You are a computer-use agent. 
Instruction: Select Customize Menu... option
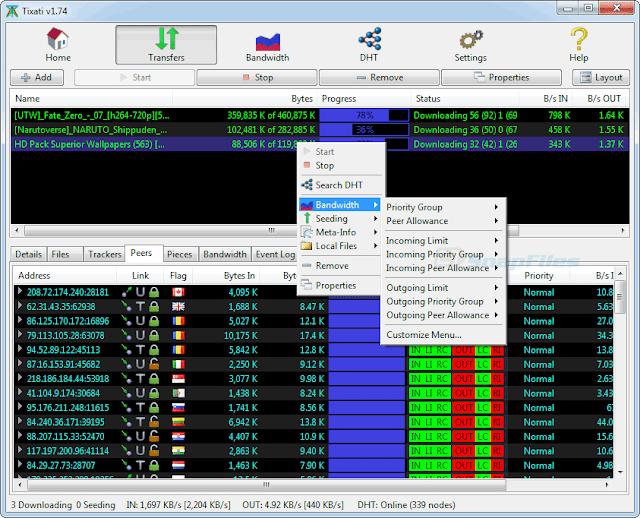[x=443, y=335]
